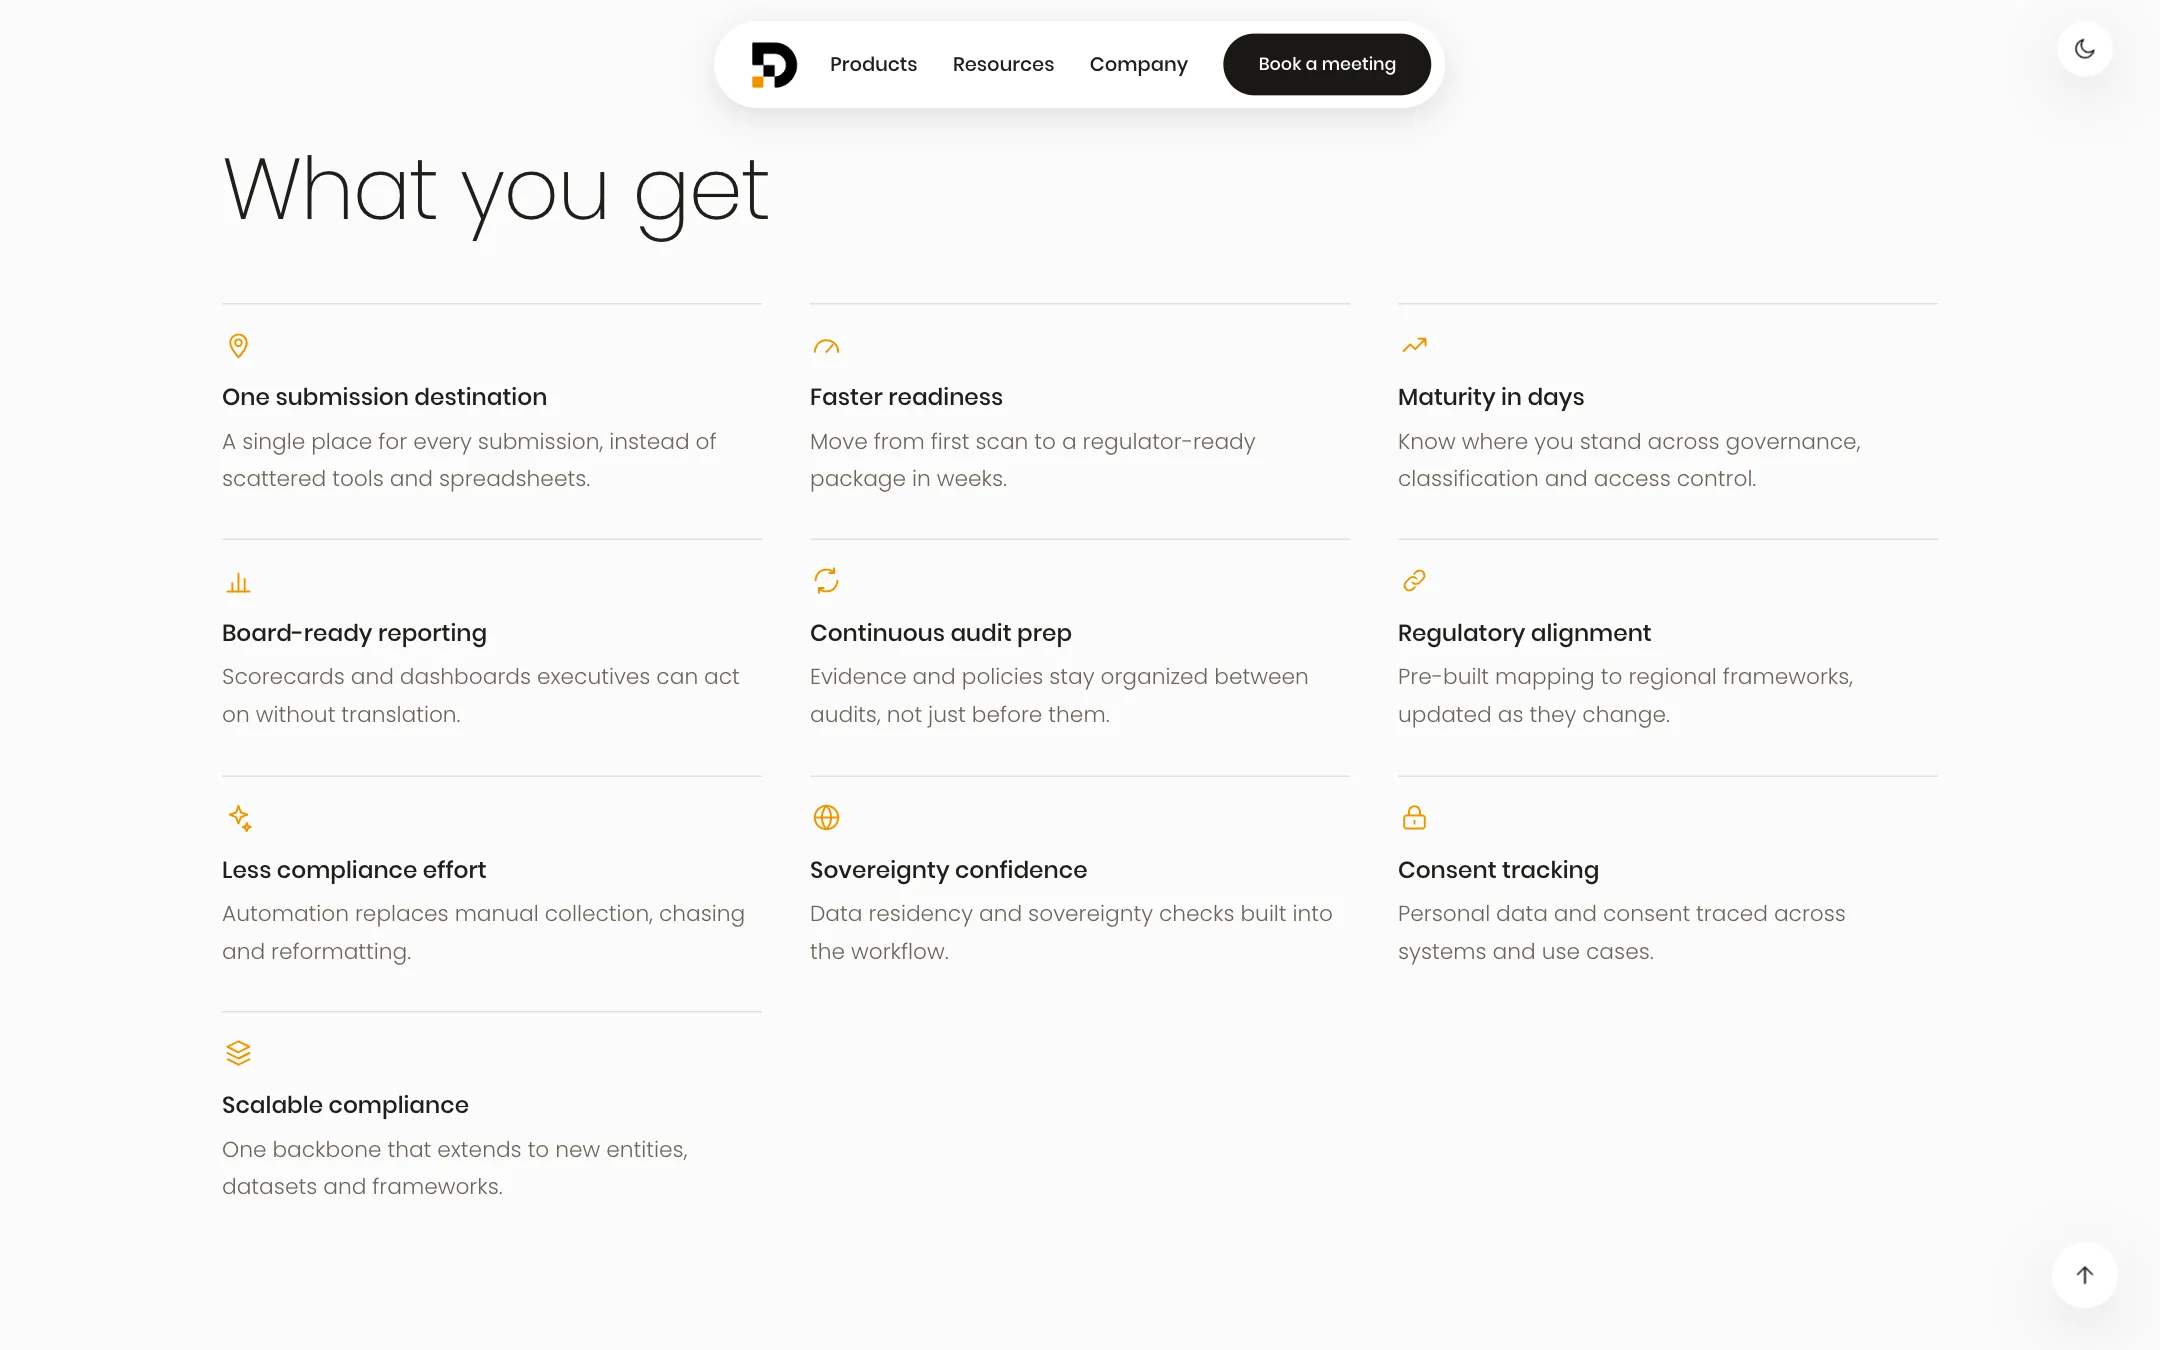Click the text 'Pre-built mapping to regional frameworks'
Image resolution: width=2160 pixels, height=1350 pixels.
1624,677
